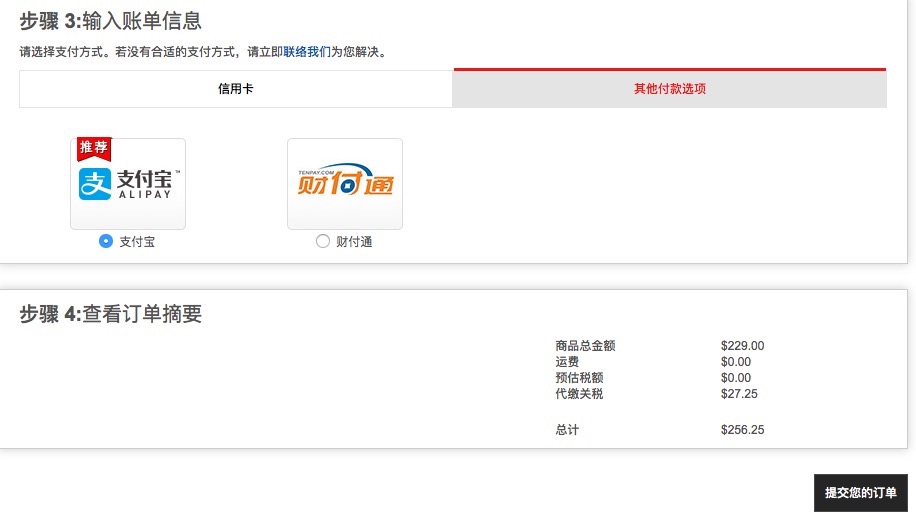This screenshot has width=916, height=523.
Task: Choose the 支付宝 radio button
Action: pyautogui.click(x=106, y=241)
